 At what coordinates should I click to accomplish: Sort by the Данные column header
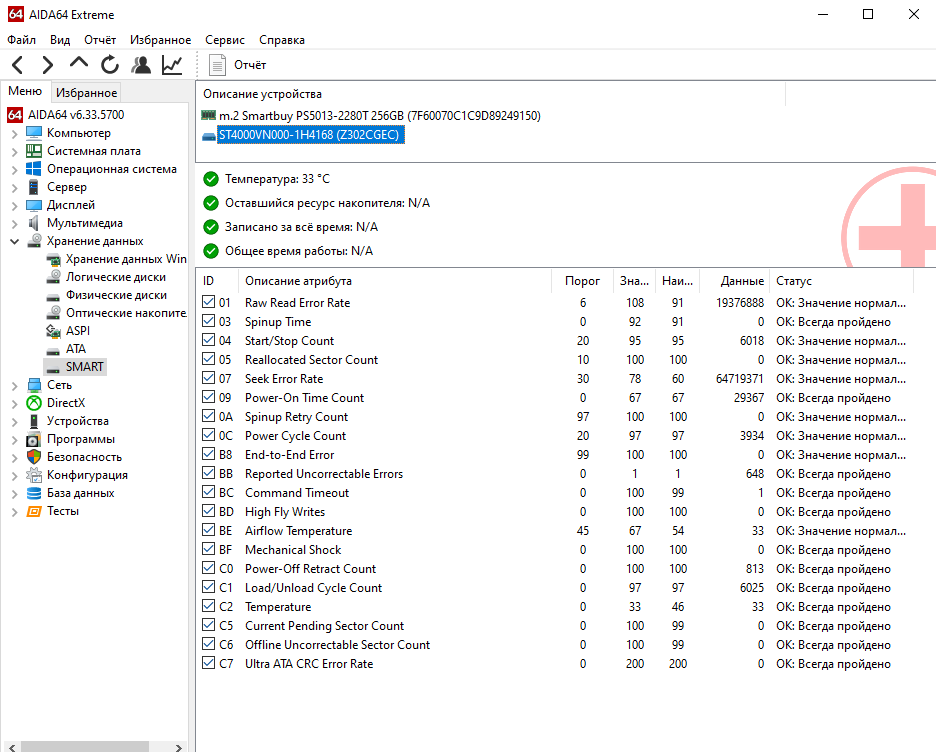click(x=734, y=281)
